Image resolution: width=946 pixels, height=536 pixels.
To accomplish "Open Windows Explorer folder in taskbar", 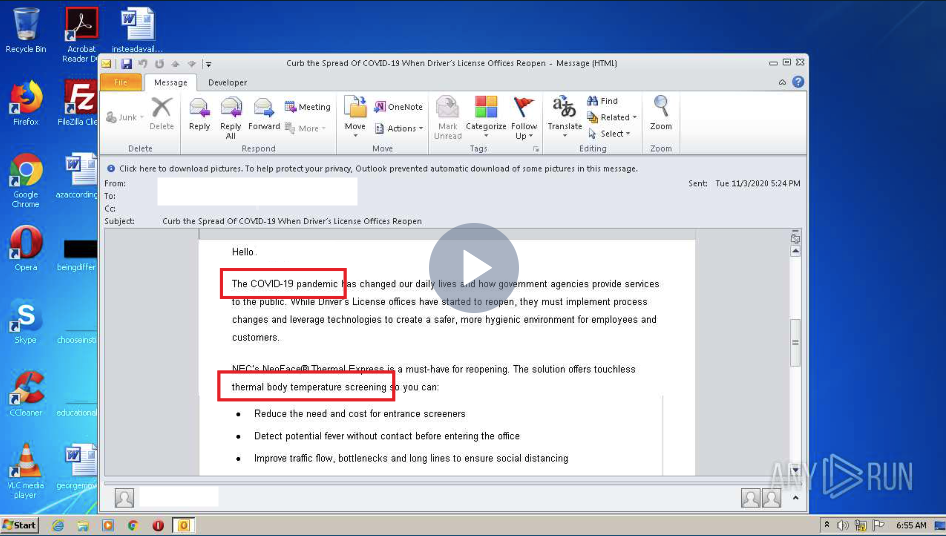I will [x=83, y=525].
